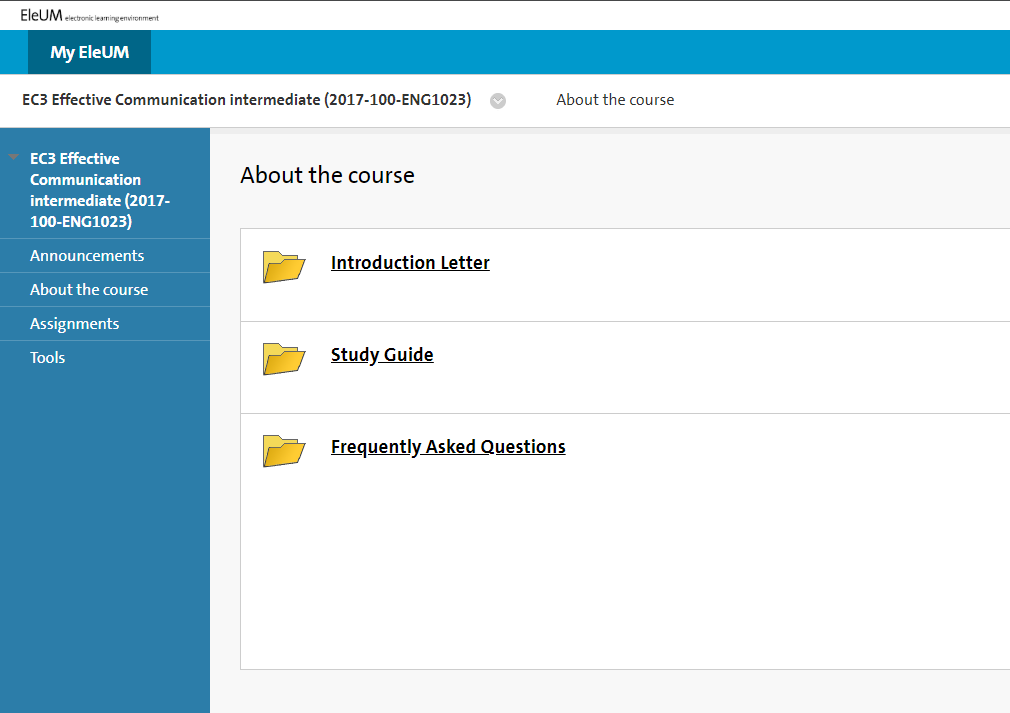
Task: Click the Study Guide folder icon
Action: 283,359
